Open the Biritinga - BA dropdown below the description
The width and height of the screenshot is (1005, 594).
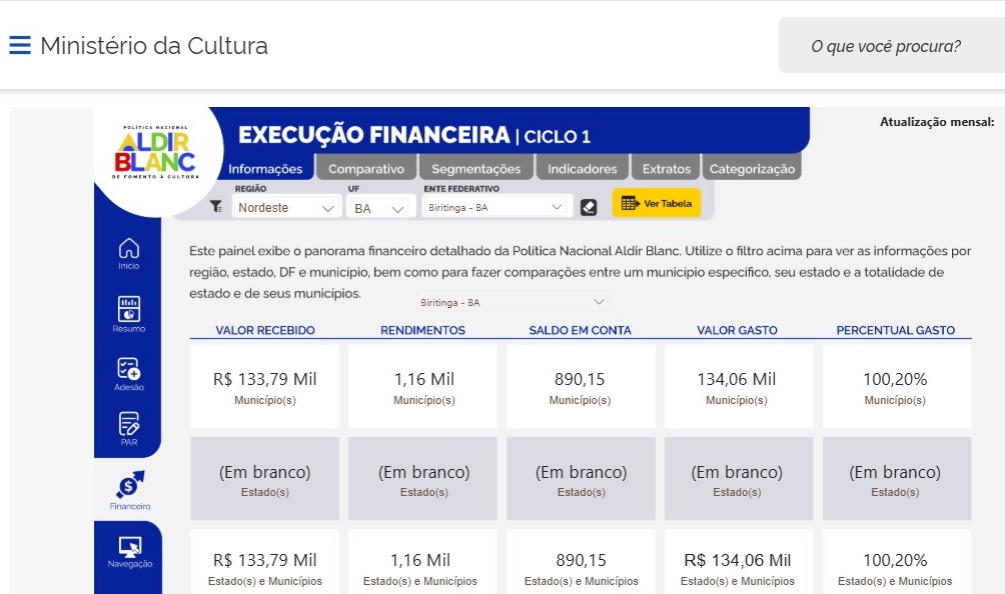[x=513, y=302]
